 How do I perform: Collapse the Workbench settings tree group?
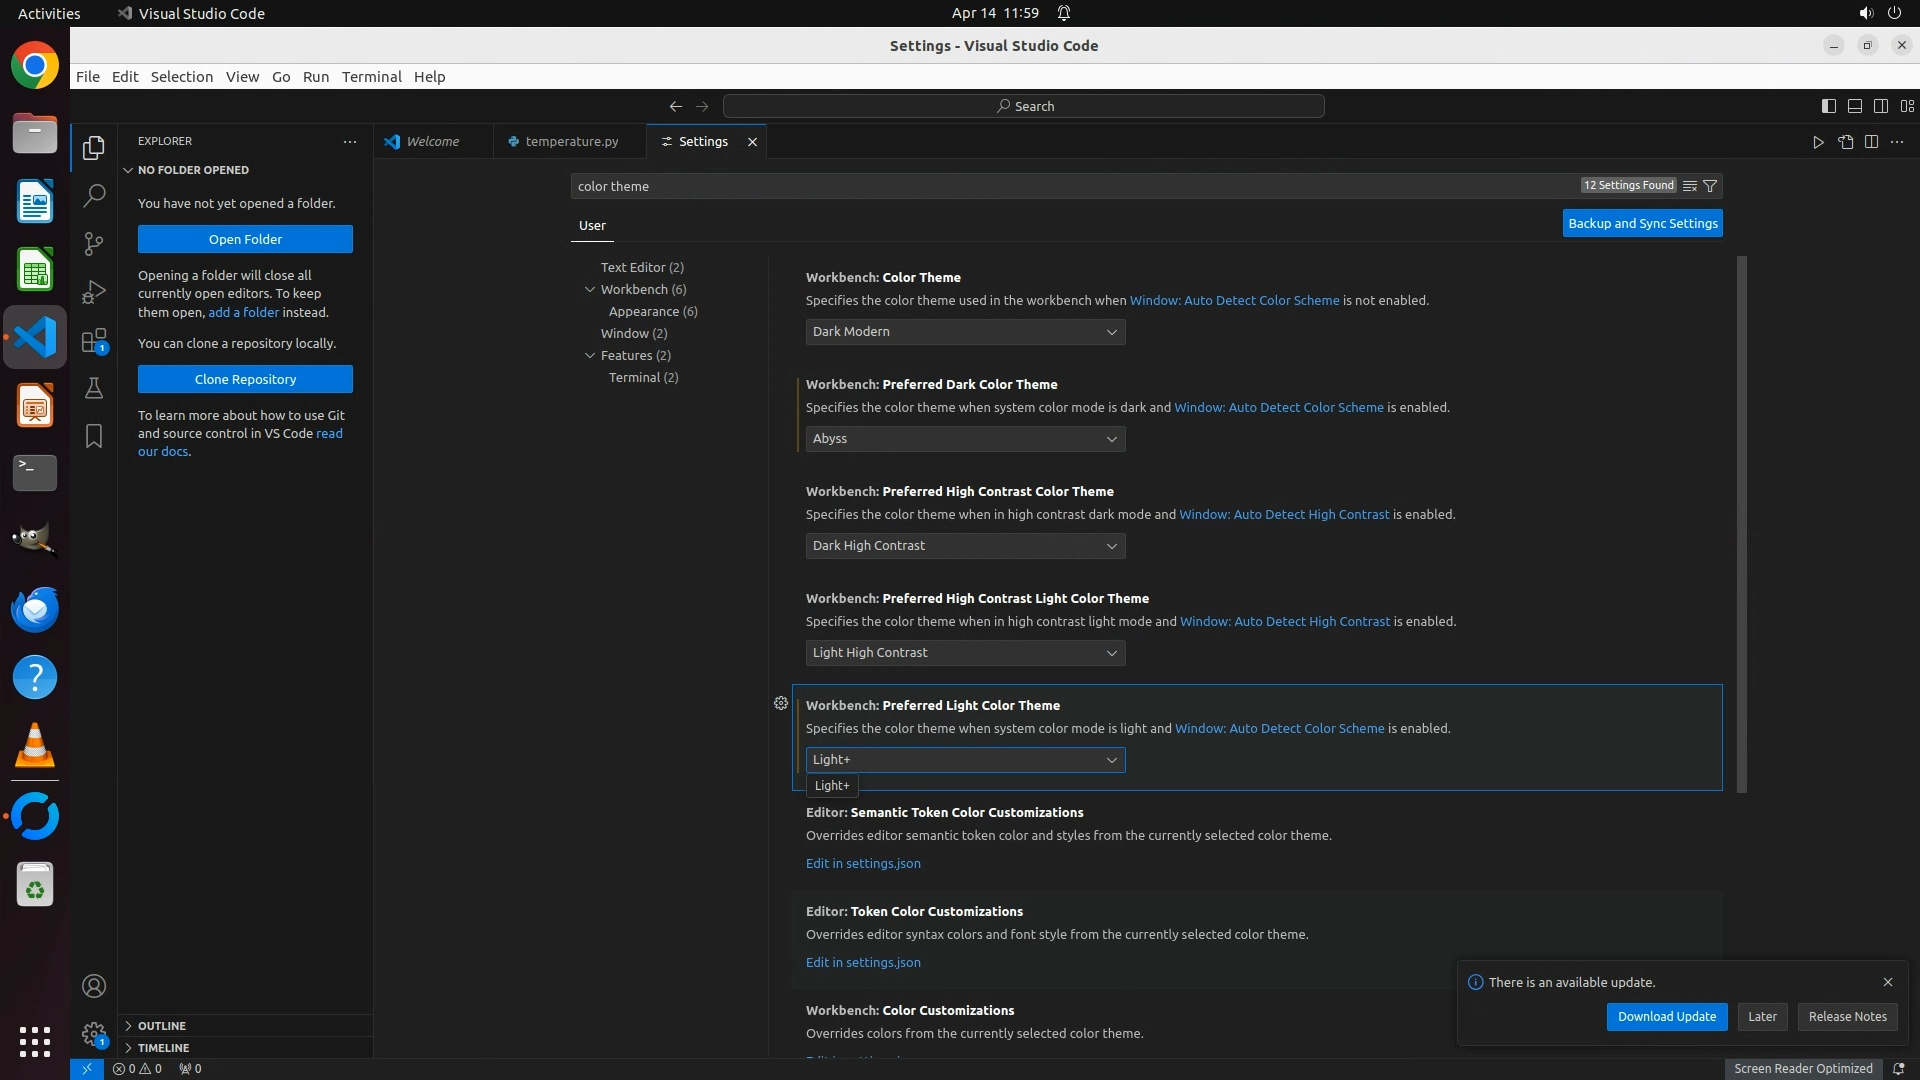point(590,289)
